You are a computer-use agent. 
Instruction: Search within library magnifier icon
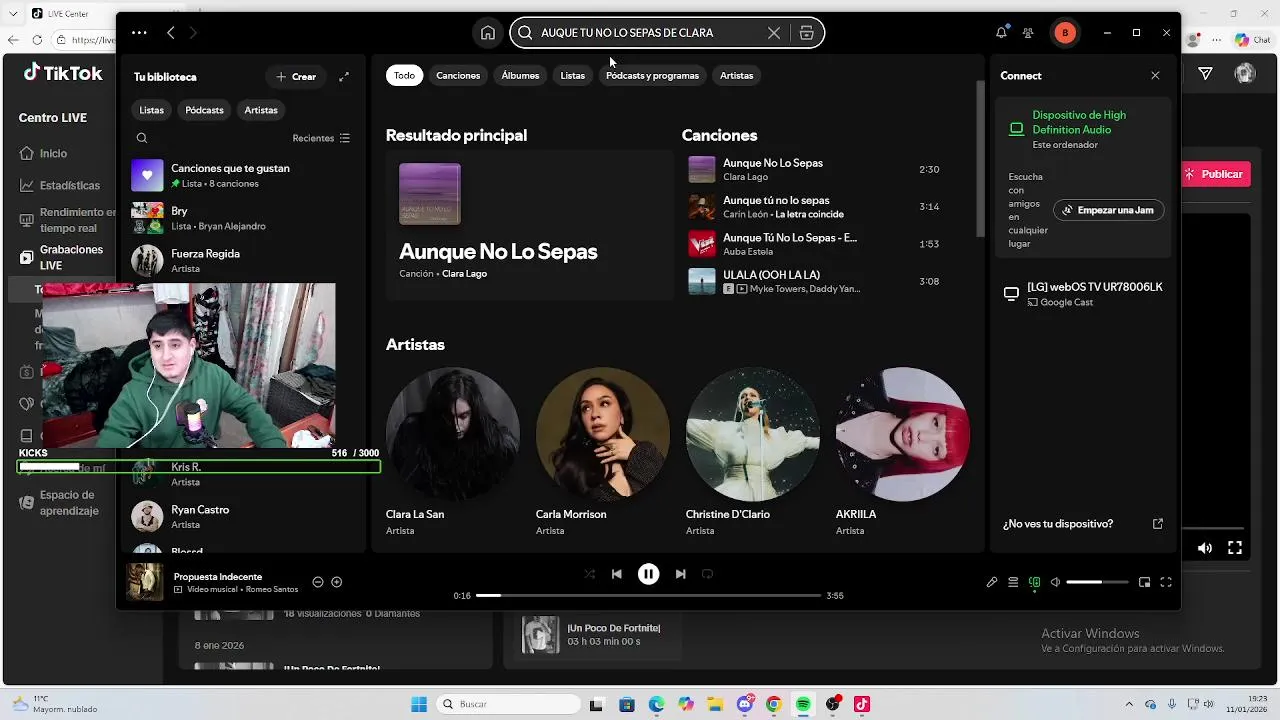pos(142,138)
